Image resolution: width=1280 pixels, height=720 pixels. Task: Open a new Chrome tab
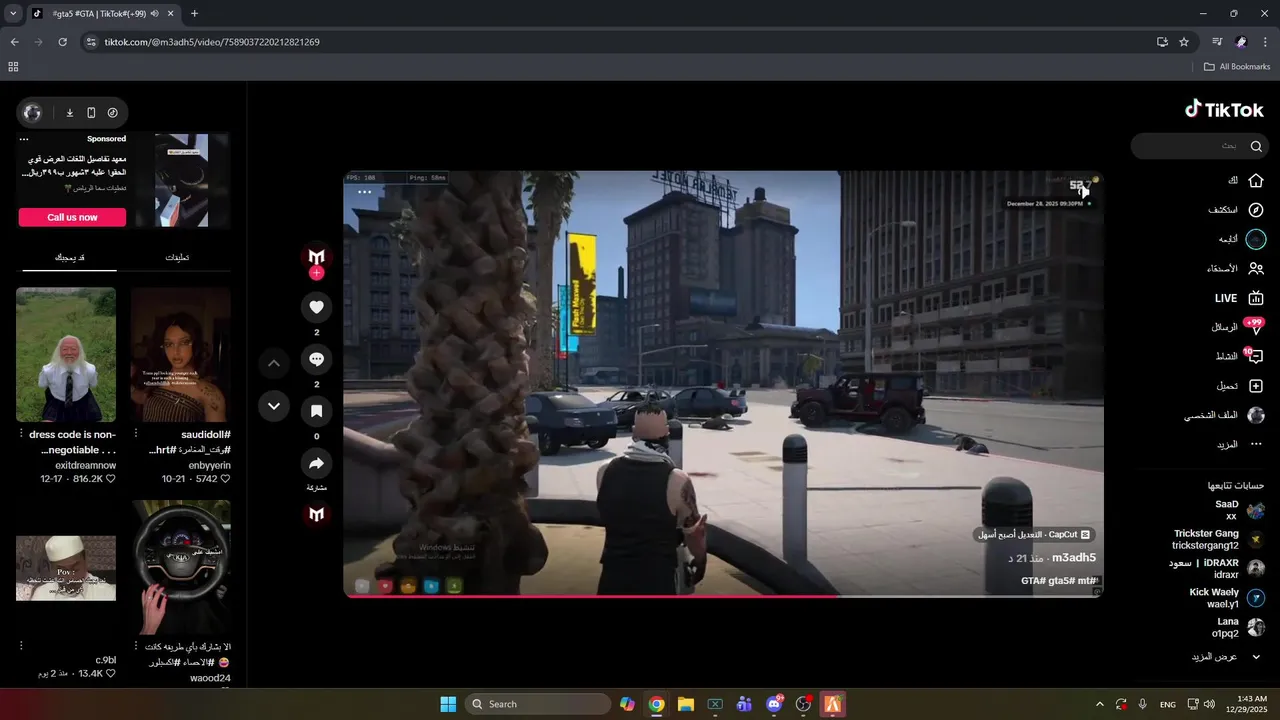(x=194, y=13)
